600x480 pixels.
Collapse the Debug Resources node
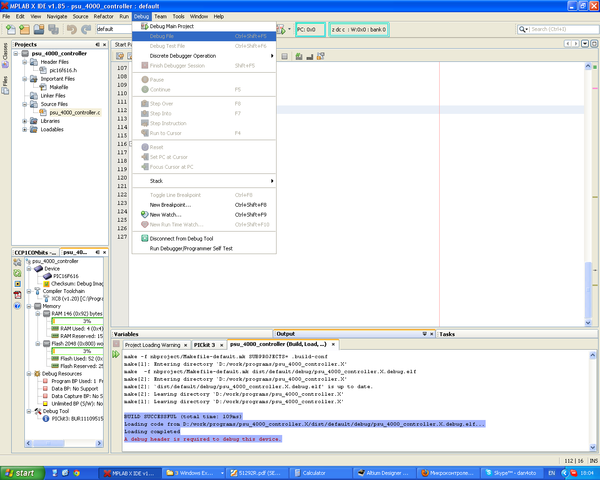(x=29, y=374)
